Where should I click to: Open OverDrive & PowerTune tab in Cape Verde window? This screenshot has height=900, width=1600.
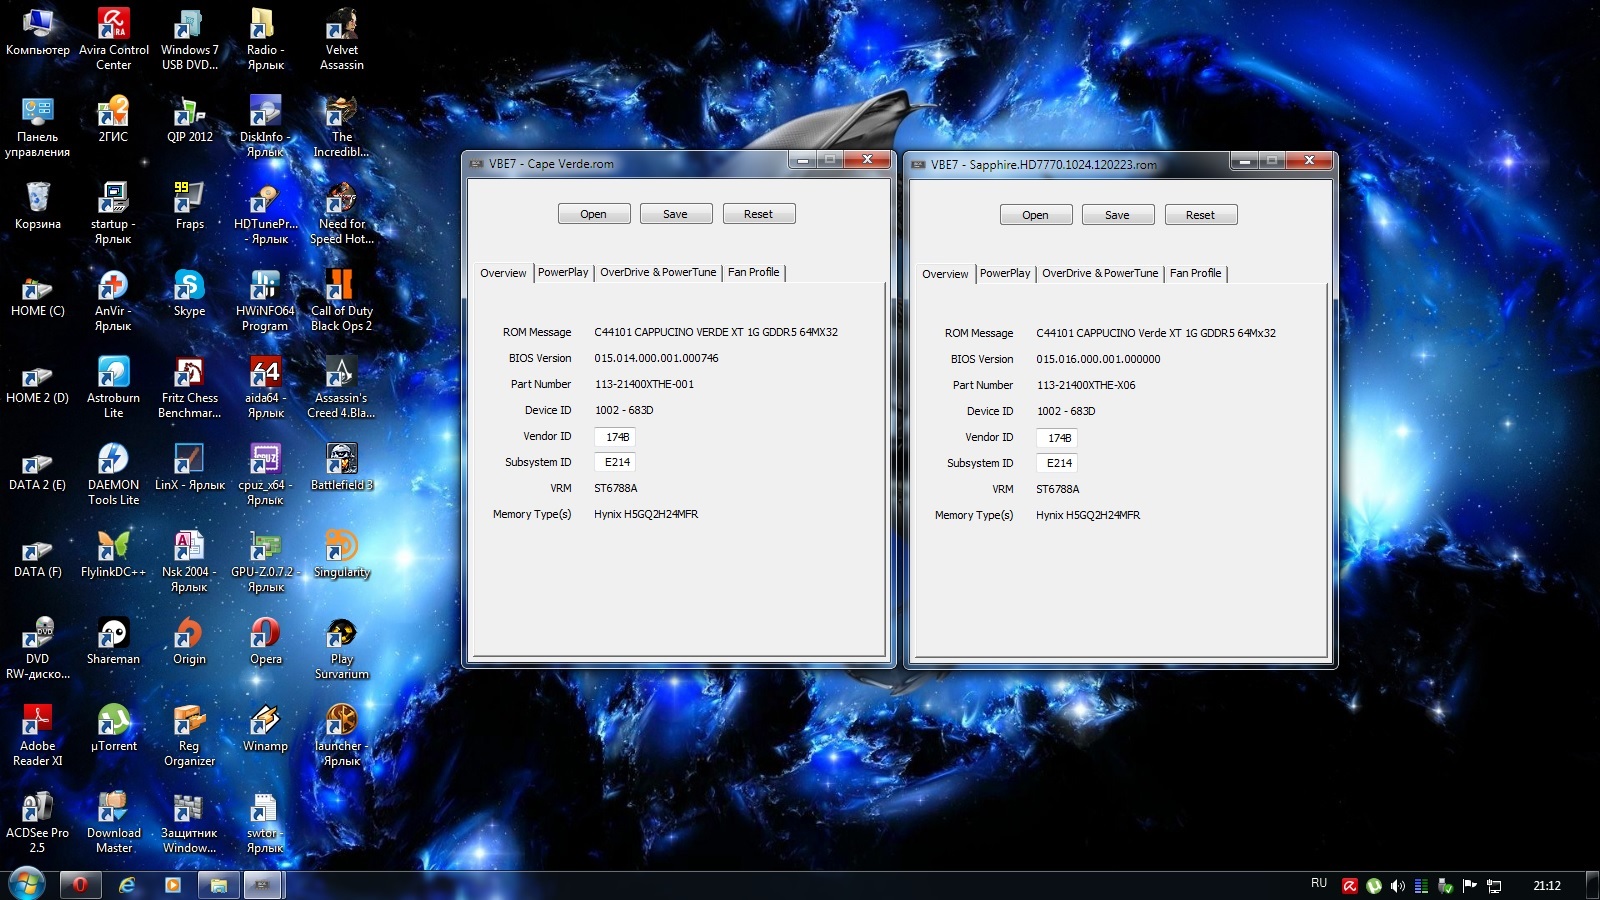click(x=658, y=272)
